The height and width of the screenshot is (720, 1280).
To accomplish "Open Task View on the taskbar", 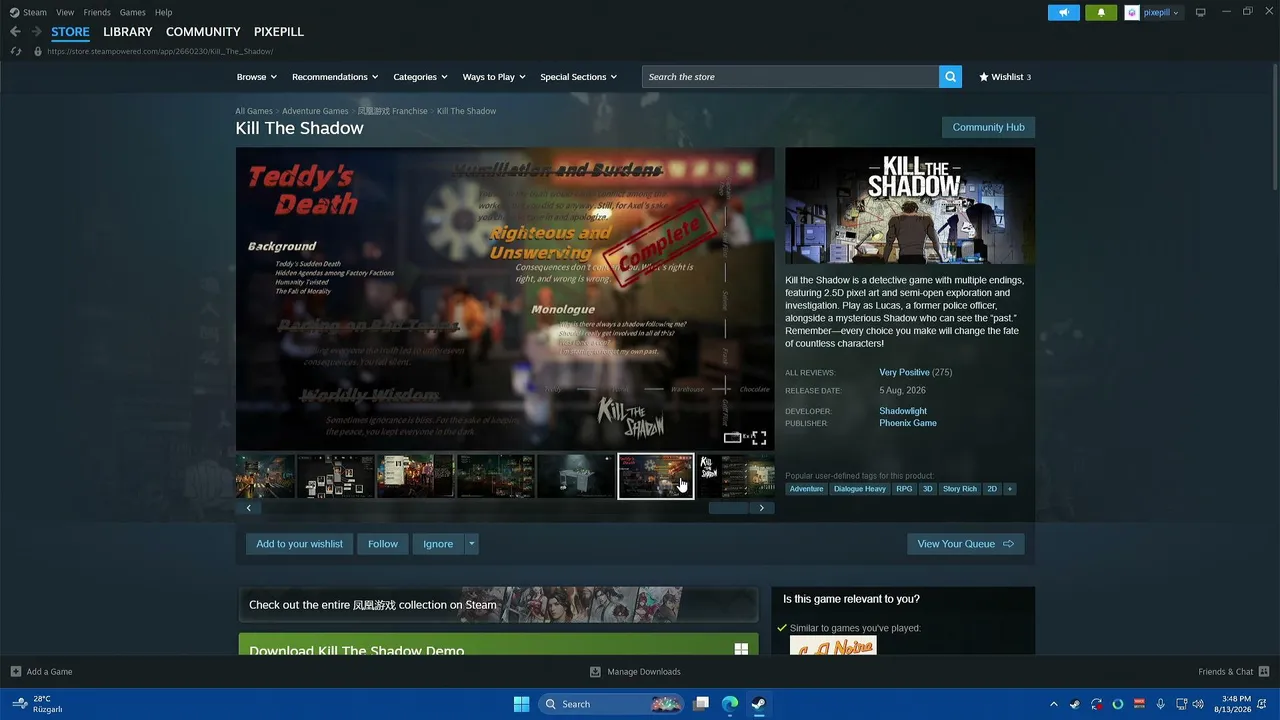I will click(701, 704).
